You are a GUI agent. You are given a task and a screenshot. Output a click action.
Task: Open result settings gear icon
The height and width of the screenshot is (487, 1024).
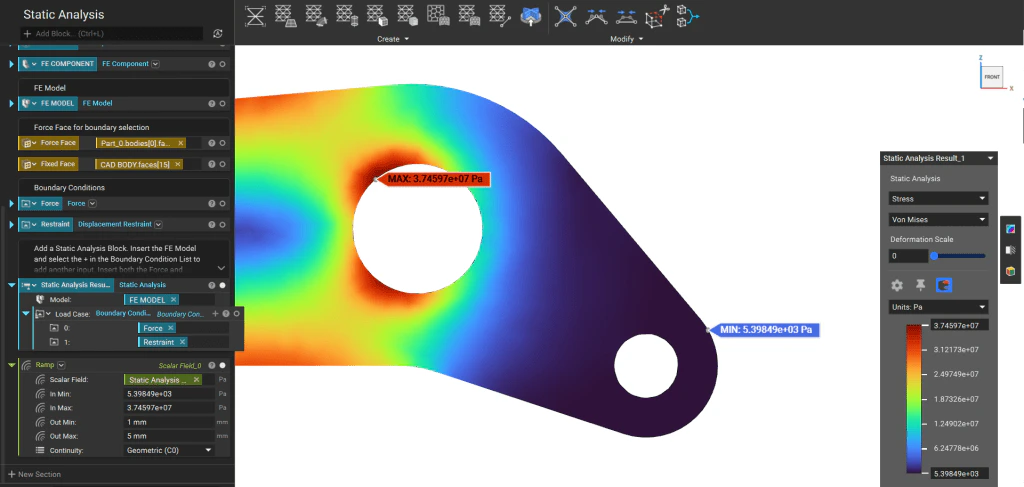pyautogui.click(x=897, y=285)
